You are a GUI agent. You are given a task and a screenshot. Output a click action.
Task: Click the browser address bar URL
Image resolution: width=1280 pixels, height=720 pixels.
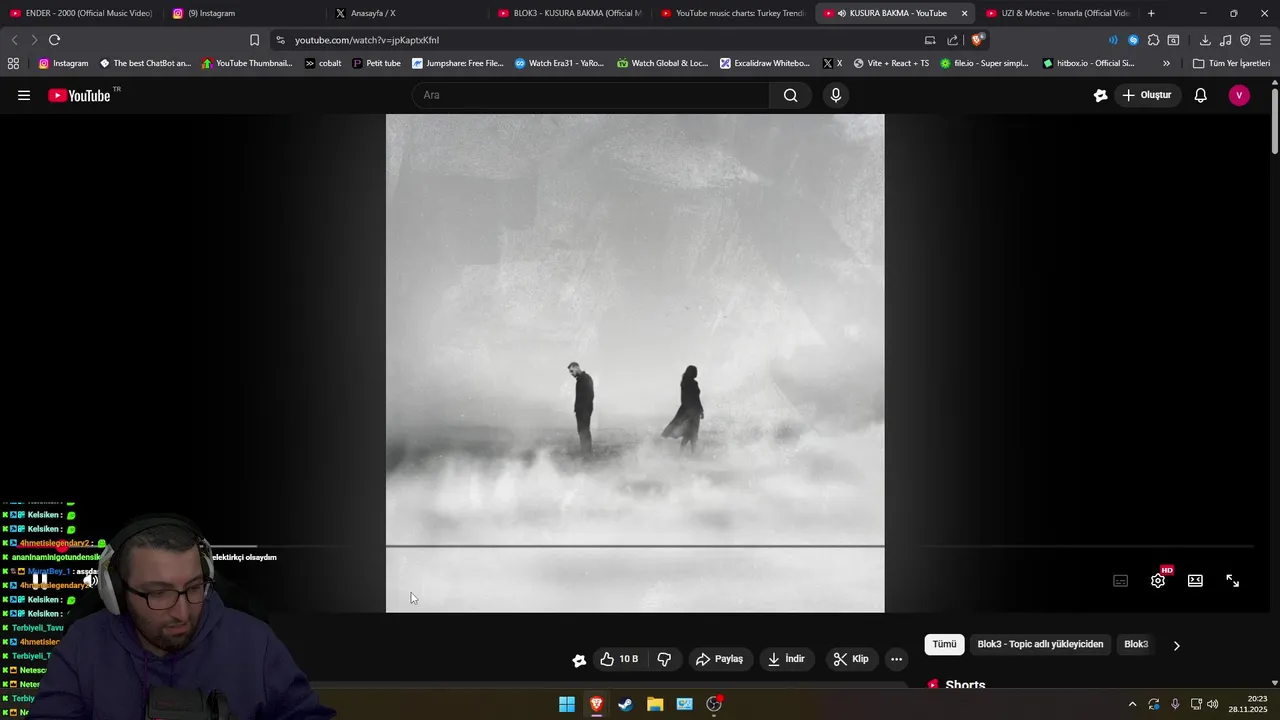click(367, 40)
